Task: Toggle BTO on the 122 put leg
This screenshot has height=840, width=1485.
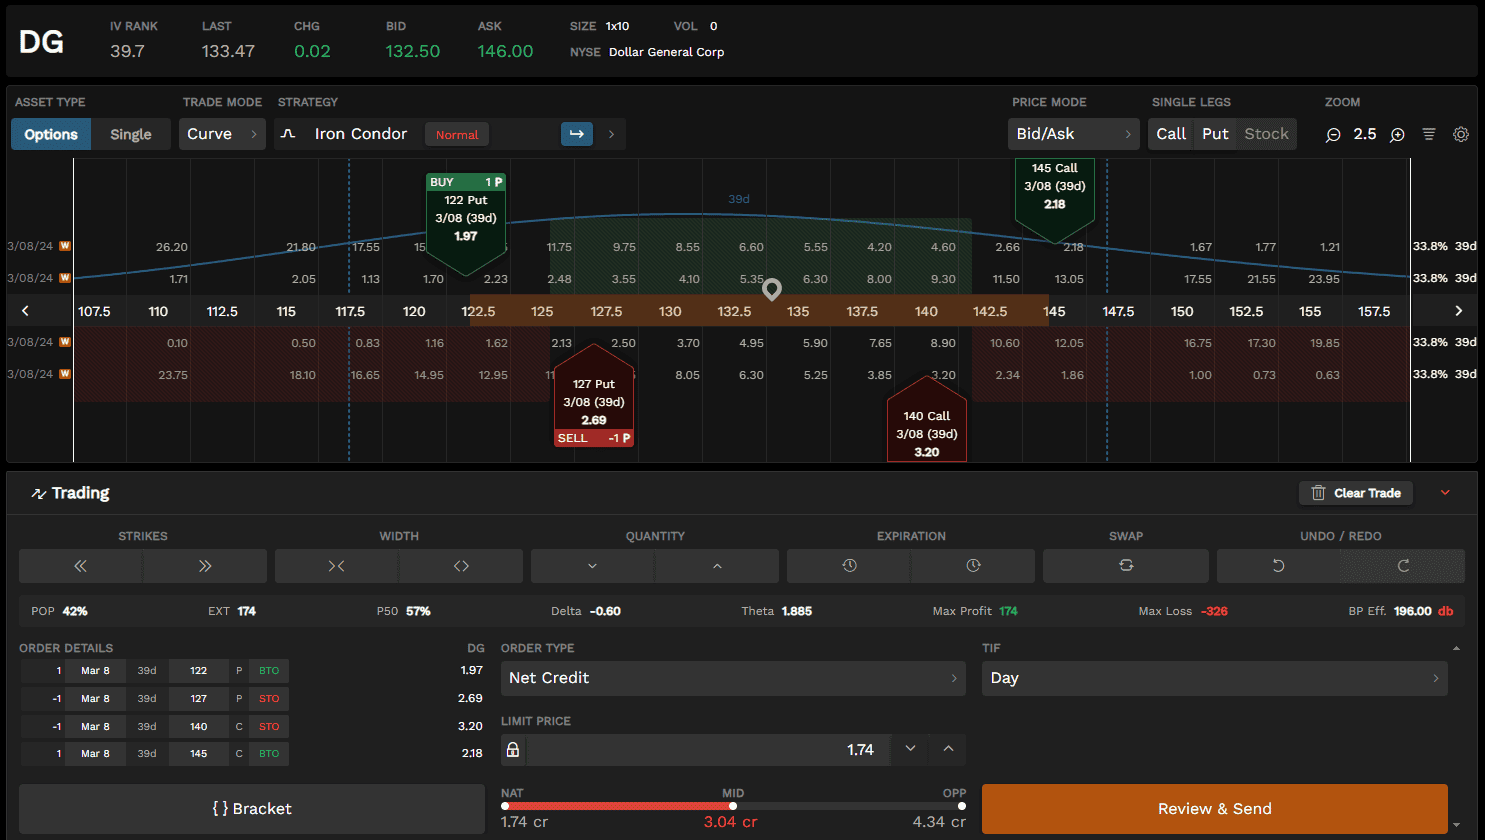Action: pyautogui.click(x=269, y=671)
